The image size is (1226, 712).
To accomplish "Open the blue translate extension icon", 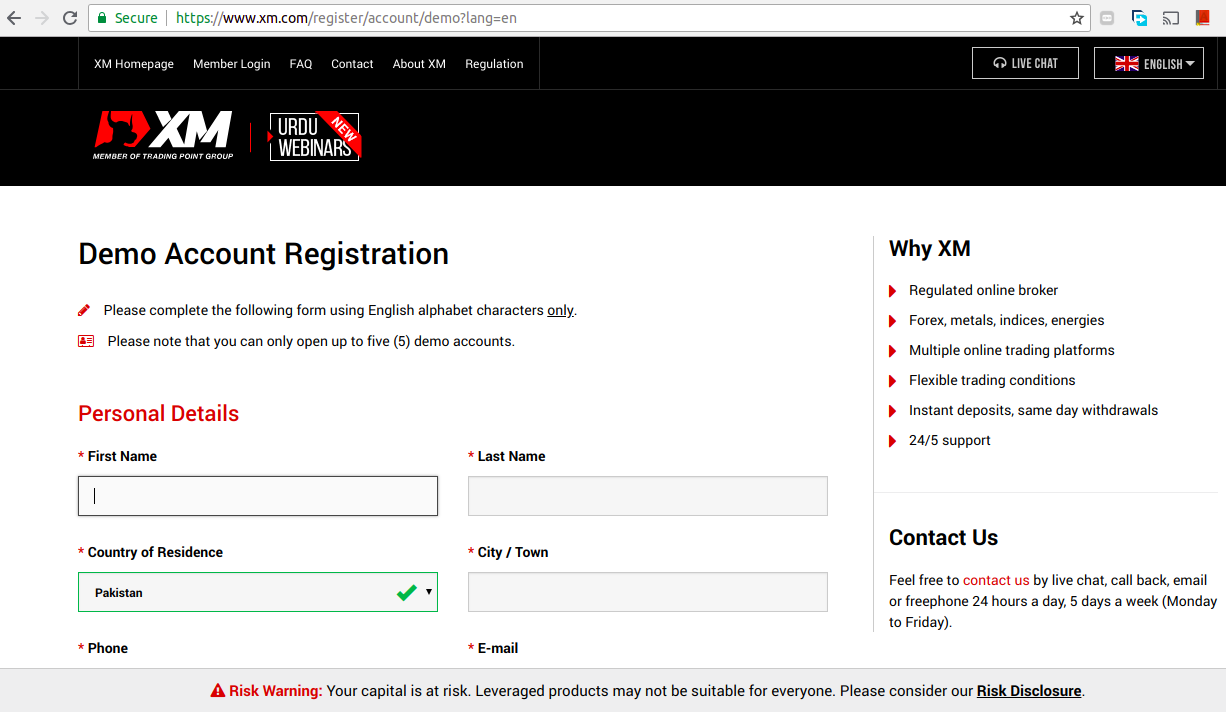I will click(1139, 18).
